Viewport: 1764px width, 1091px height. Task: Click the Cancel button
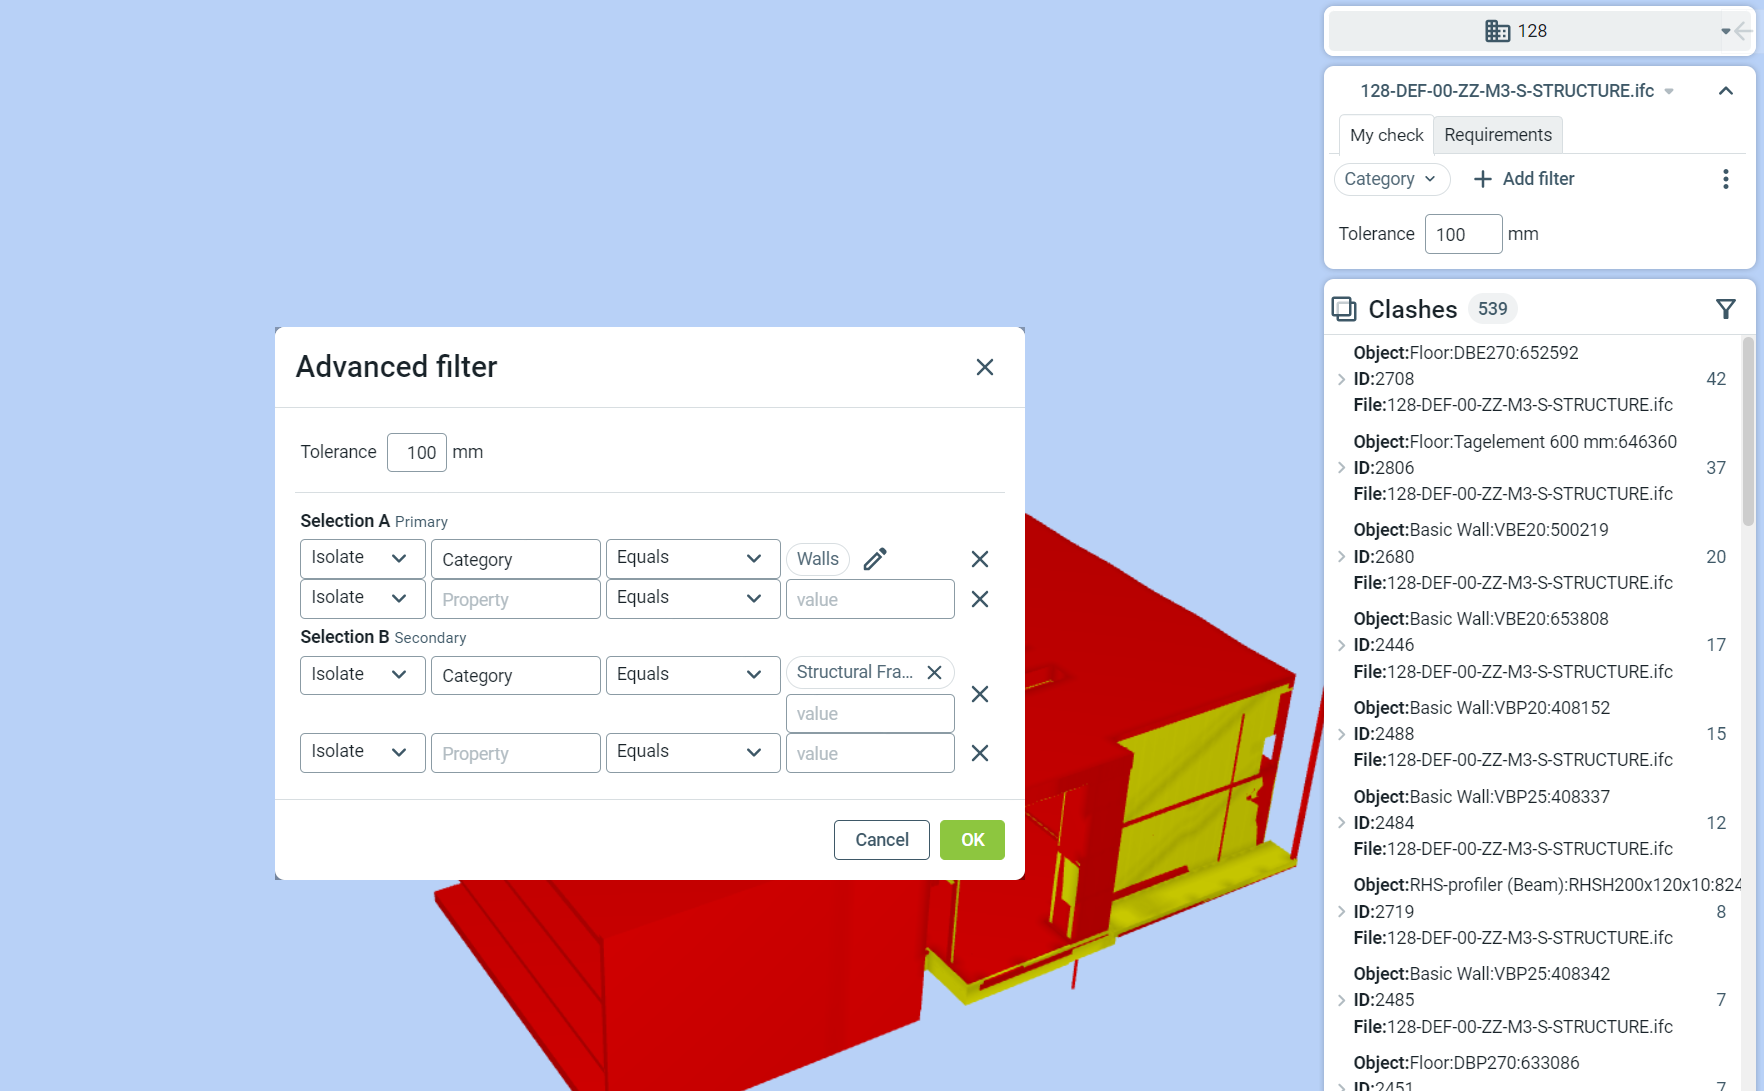[x=881, y=840]
